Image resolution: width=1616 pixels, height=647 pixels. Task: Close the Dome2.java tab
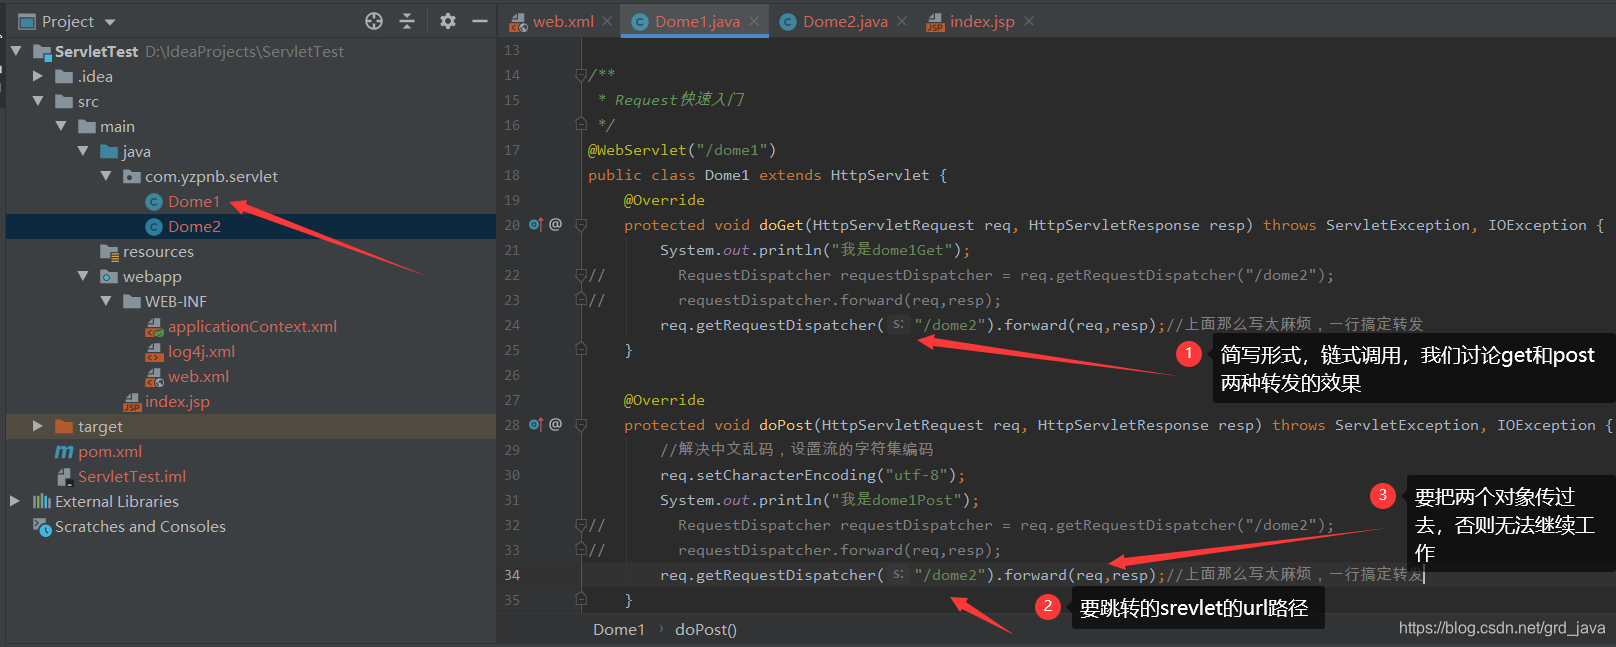(902, 21)
